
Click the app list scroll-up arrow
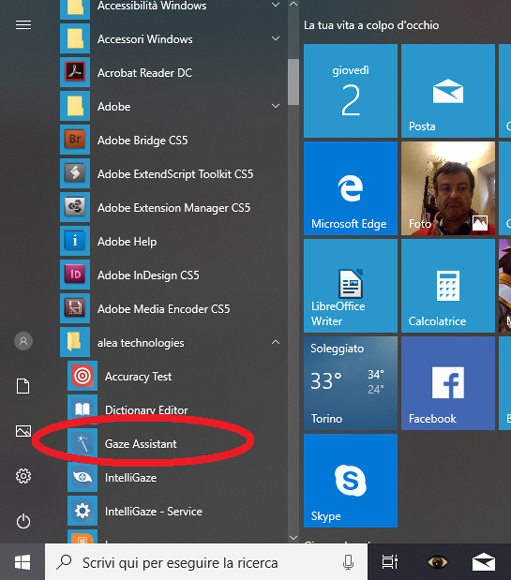pos(293,4)
